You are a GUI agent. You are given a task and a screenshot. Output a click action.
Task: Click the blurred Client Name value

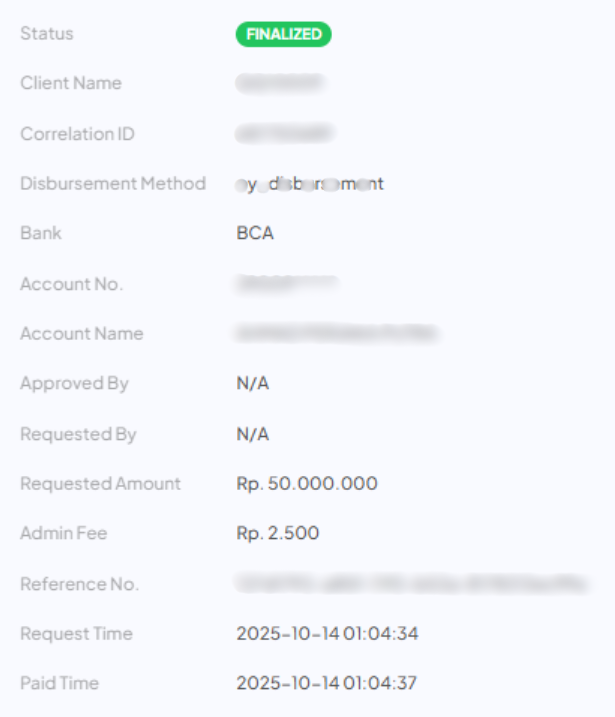coord(279,84)
